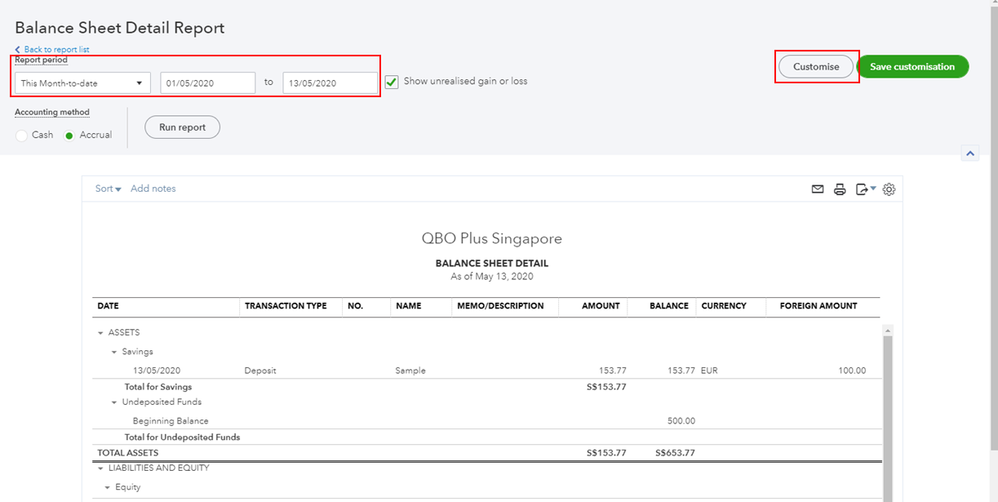Viewport: 998px width, 502px height.
Task: Click Save customisation button
Action: [x=912, y=67]
